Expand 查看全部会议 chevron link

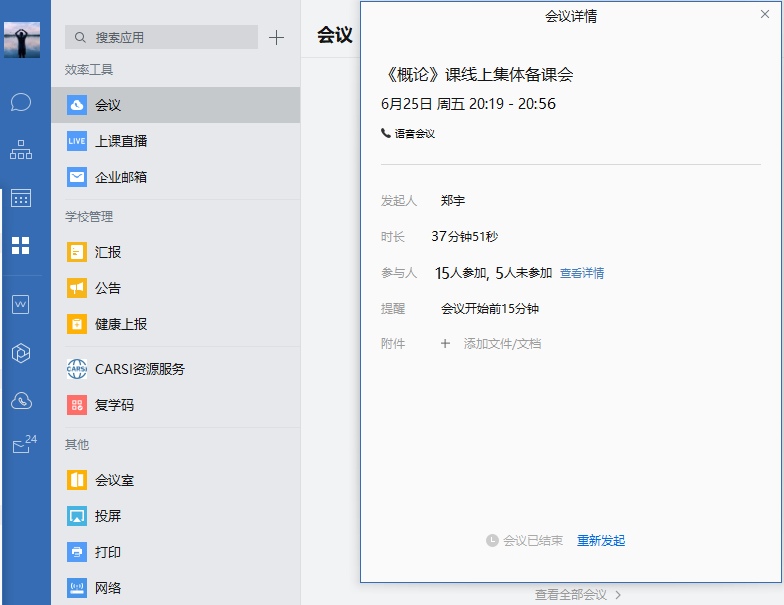578,595
